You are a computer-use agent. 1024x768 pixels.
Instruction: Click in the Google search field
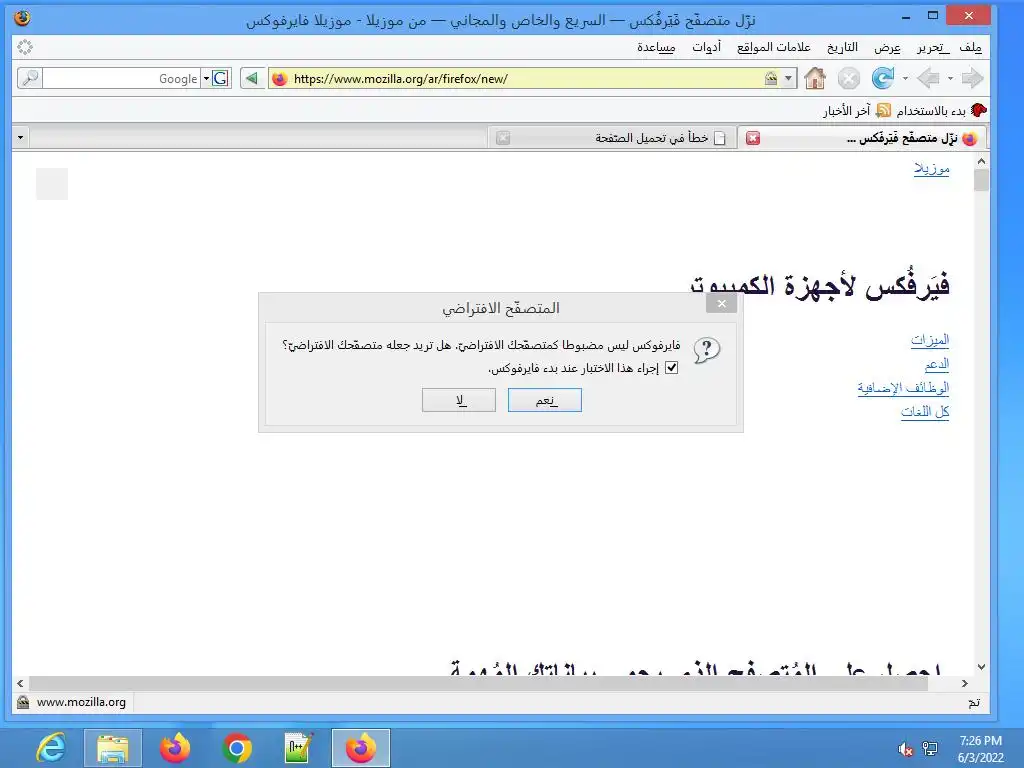pos(121,78)
